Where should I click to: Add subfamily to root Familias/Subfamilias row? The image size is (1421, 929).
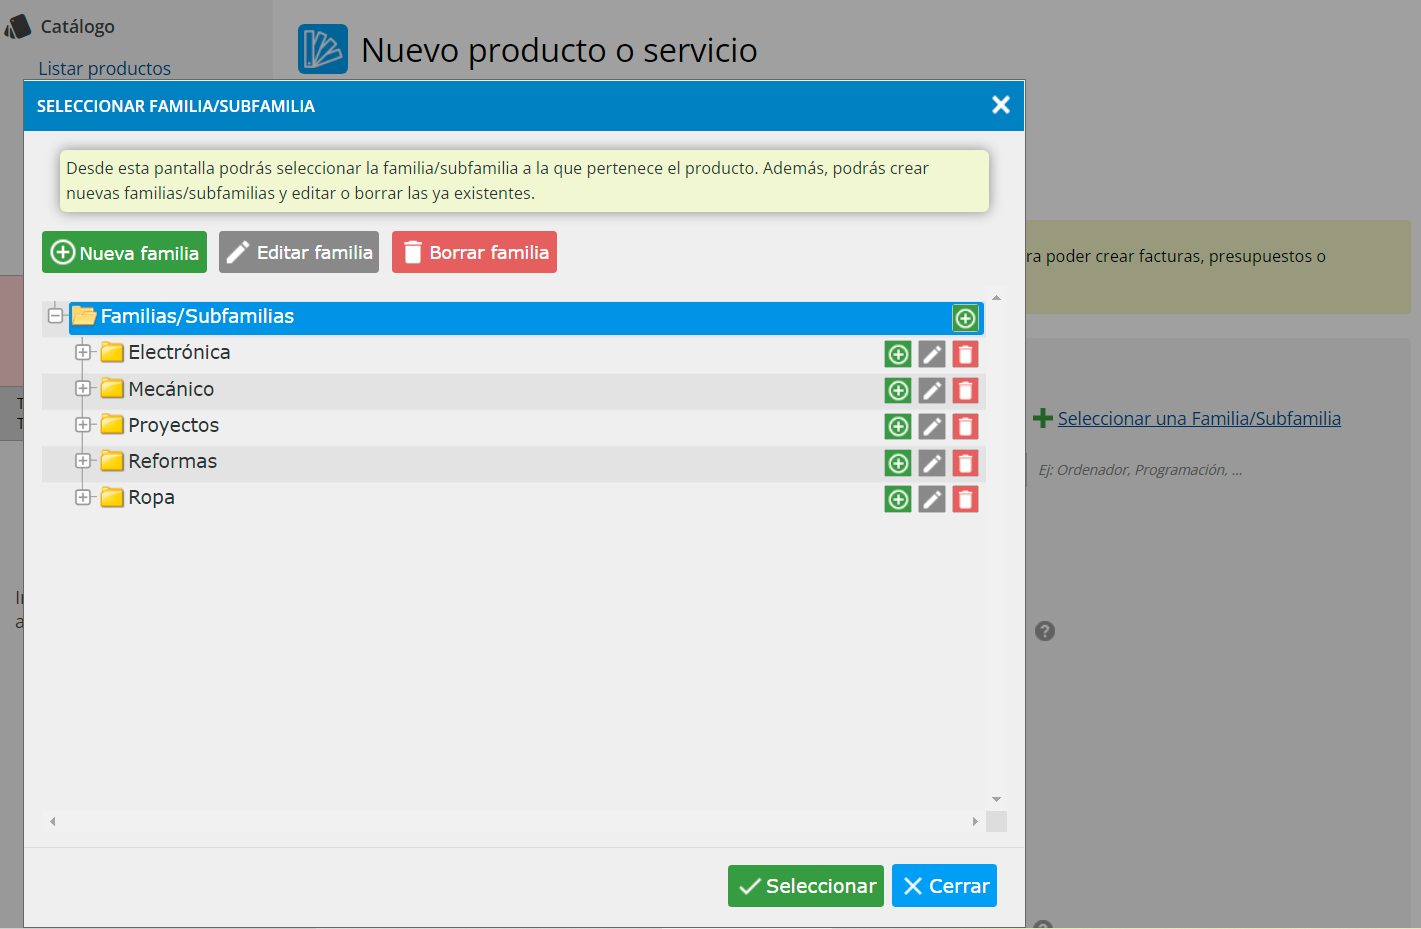click(x=965, y=318)
